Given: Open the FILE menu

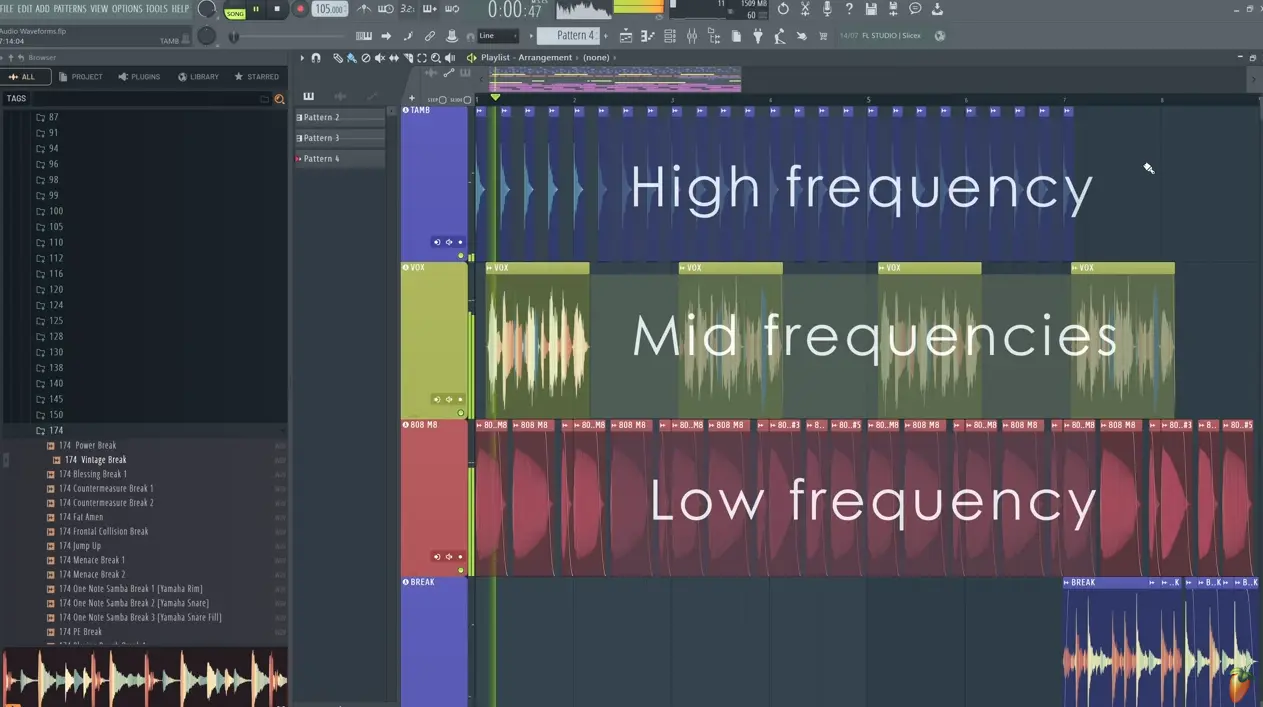Looking at the screenshot, I should (x=8, y=8).
